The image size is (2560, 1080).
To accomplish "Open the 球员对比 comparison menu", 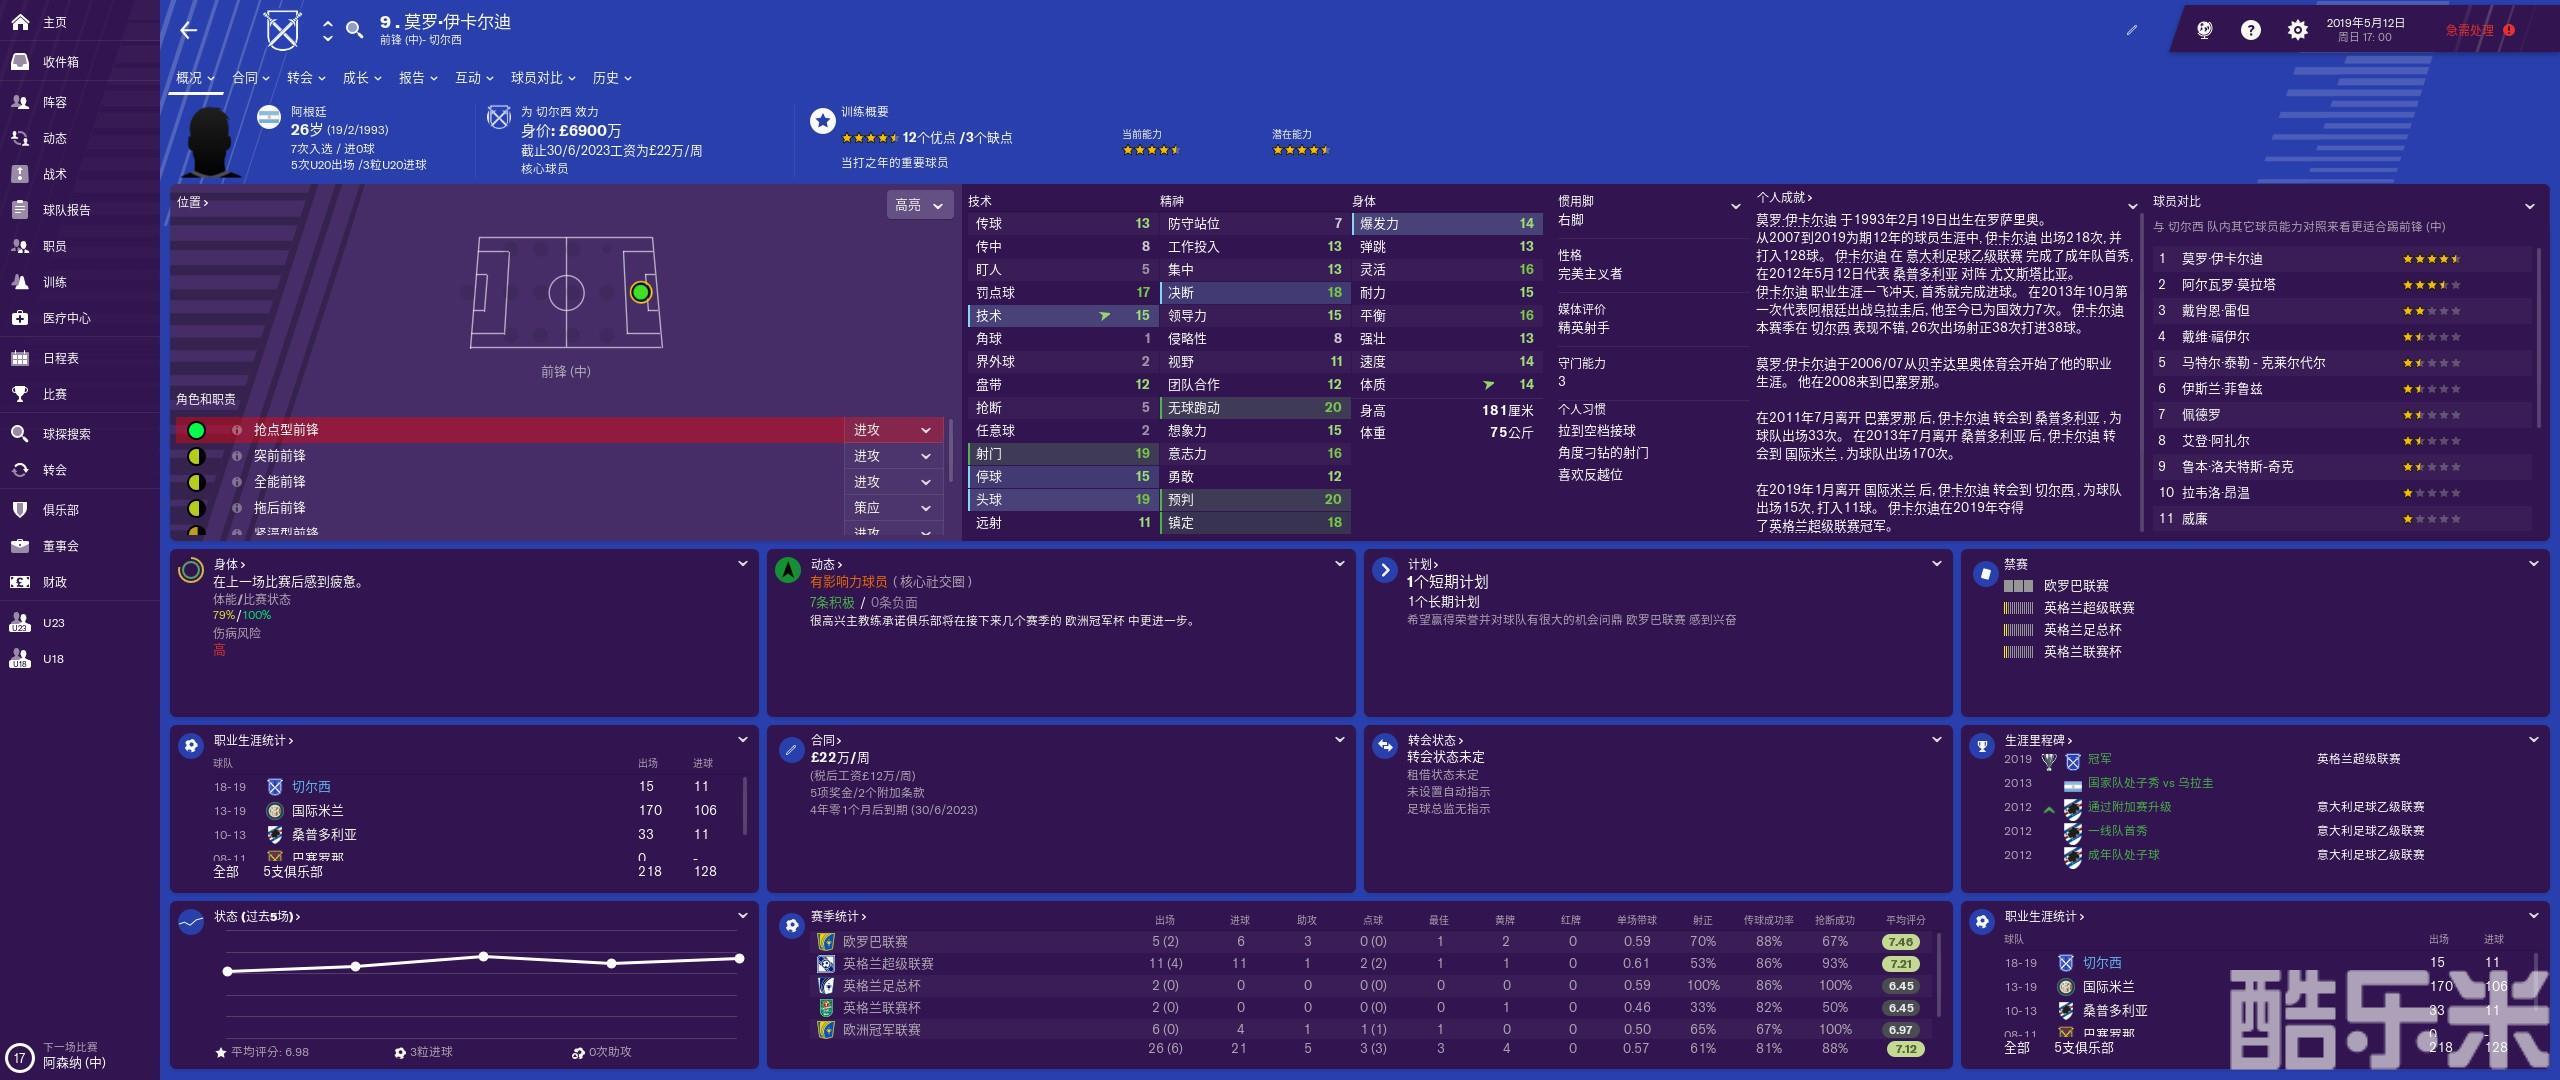I will 543,77.
